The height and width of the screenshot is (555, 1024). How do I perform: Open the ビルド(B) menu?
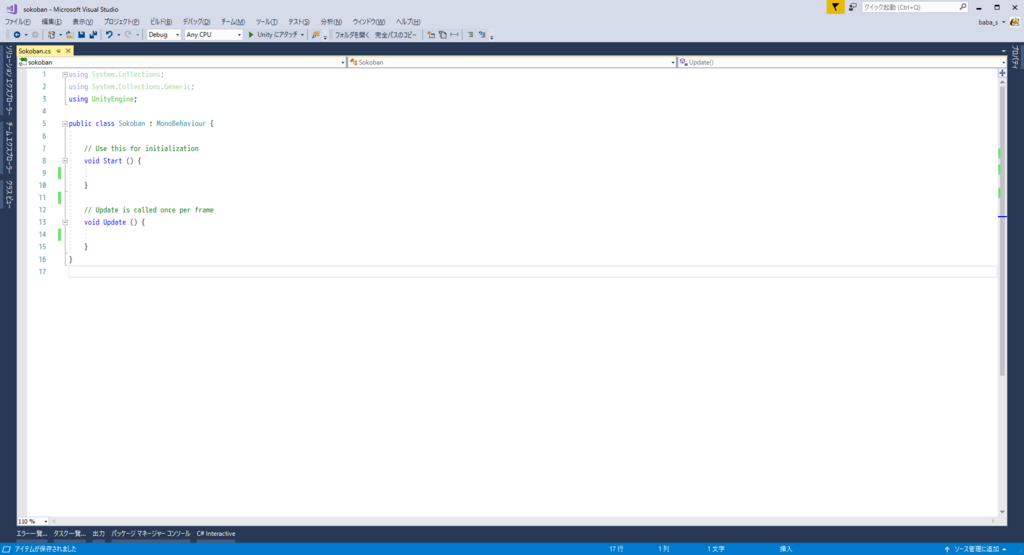tap(161, 22)
